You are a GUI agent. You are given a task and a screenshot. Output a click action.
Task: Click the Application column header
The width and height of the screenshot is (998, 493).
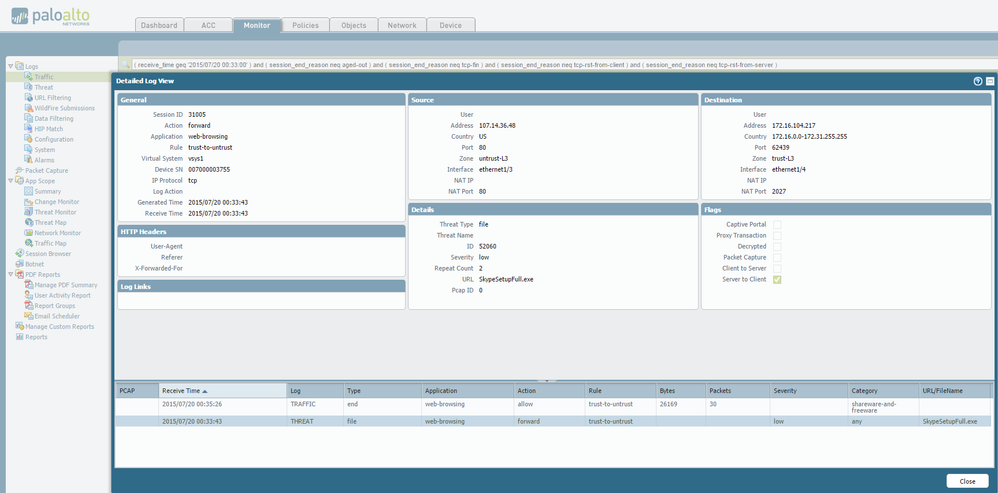(467, 391)
